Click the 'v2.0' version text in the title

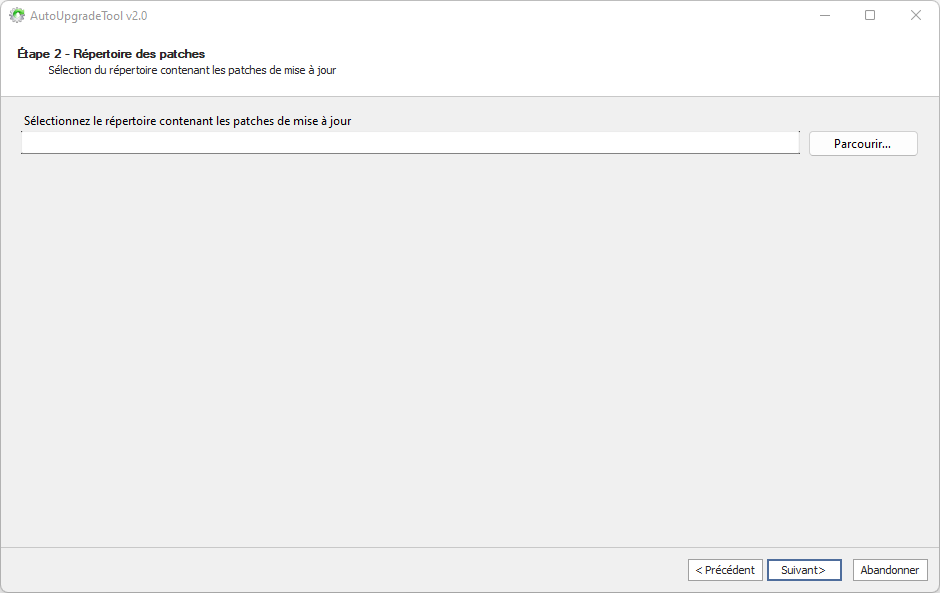coord(136,16)
